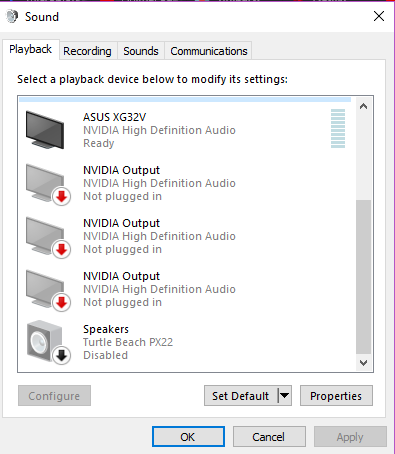This screenshot has height=454, width=395.
Task: Switch to the Communications tab
Action: (x=209, y=51)
